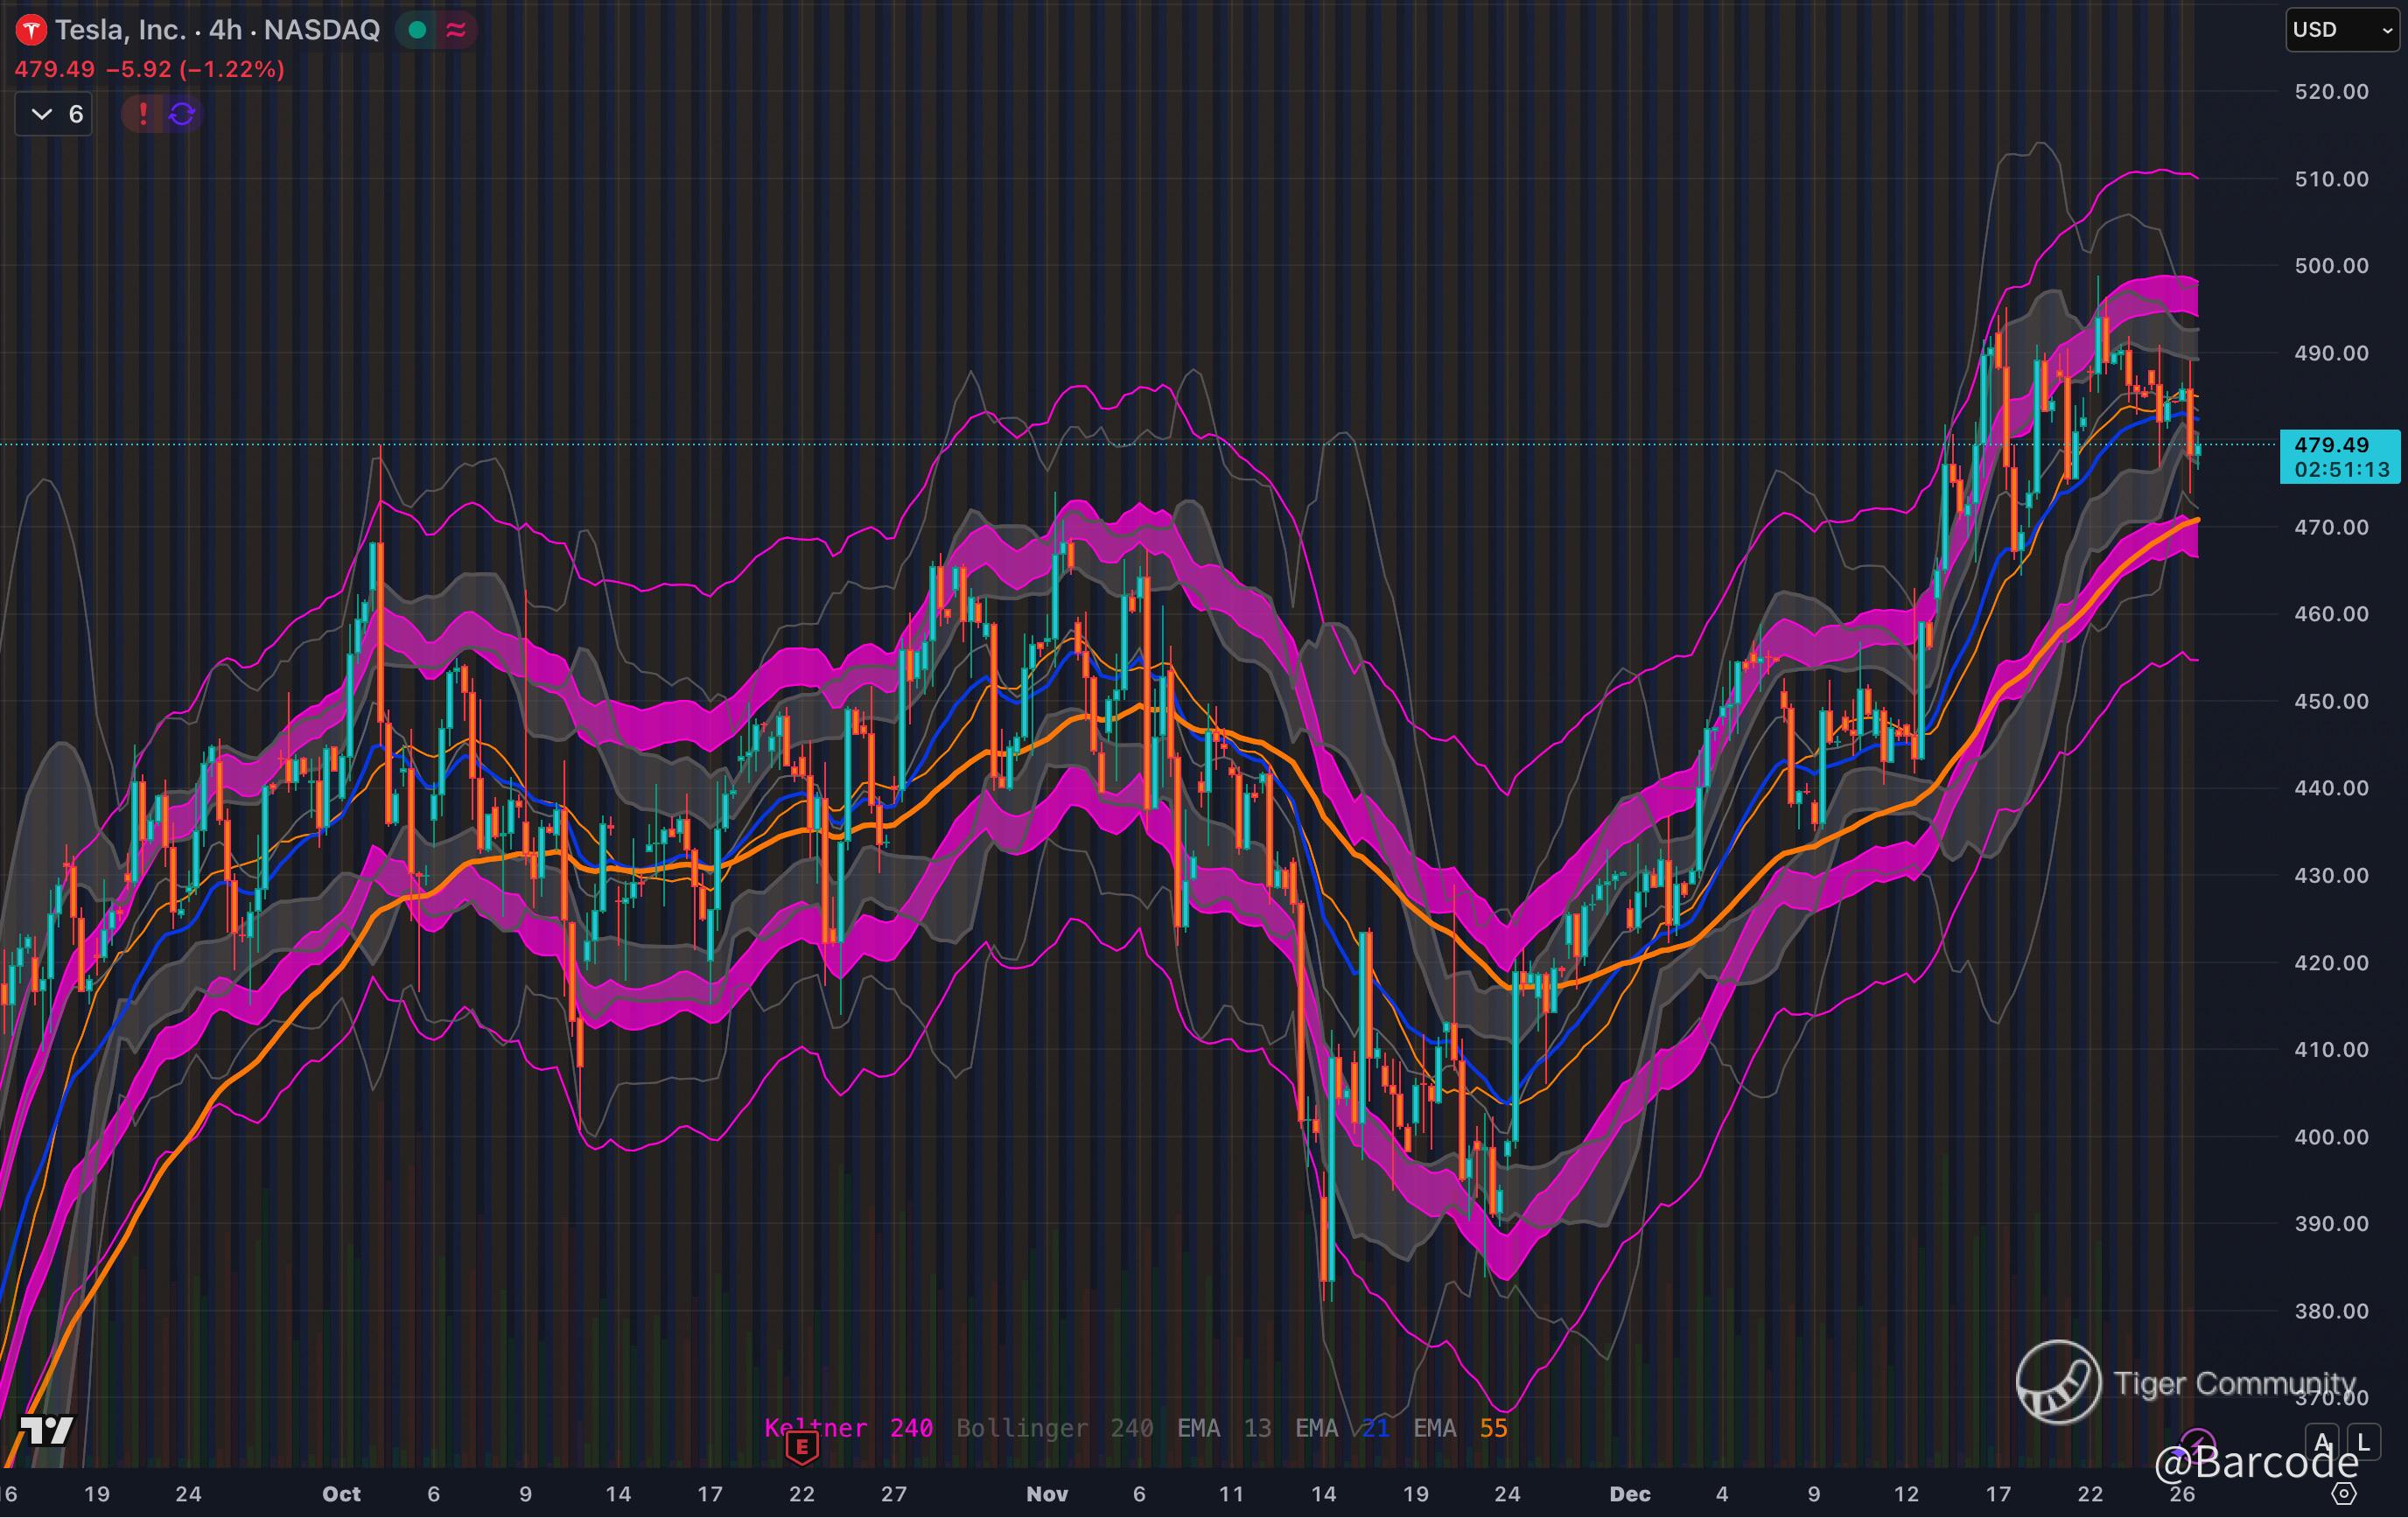Click the pink approximate-data wave icon
The width and height of the screenshot is (2408, 1518).
456,30
